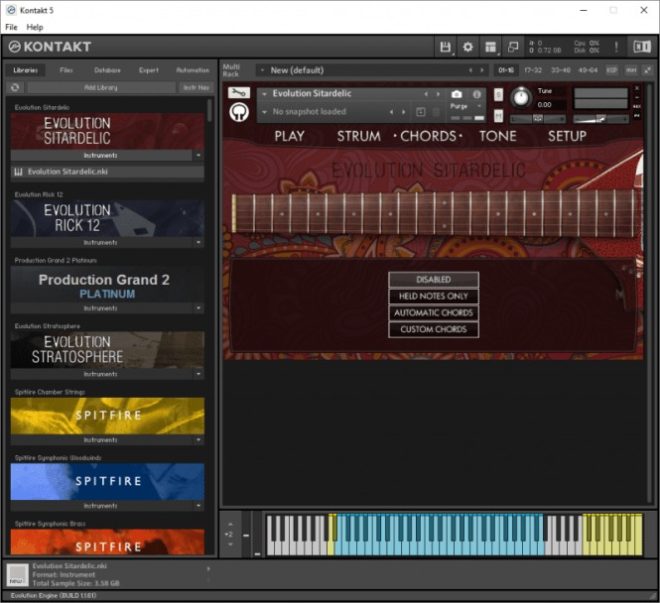This screenshot has width=660, height=603.
Task: Select DISABLED chord mode
Action: 434,279
